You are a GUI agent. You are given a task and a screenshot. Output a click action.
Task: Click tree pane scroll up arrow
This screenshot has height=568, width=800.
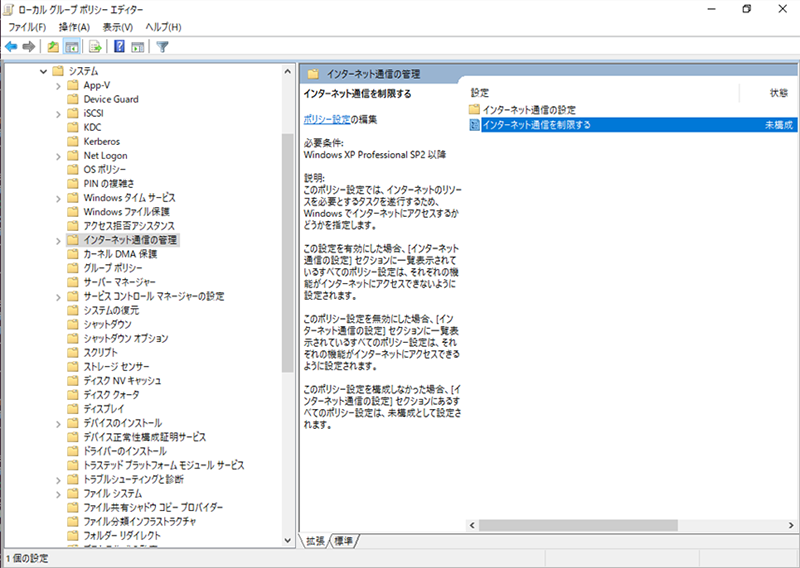click(288, 72)
